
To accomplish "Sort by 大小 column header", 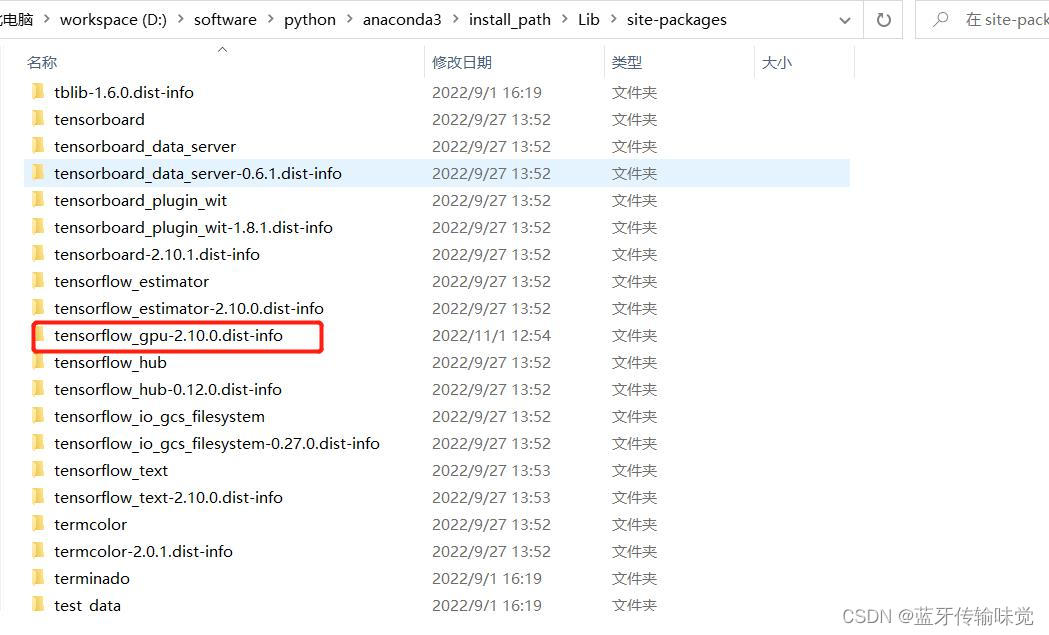I will coord(777,63).
